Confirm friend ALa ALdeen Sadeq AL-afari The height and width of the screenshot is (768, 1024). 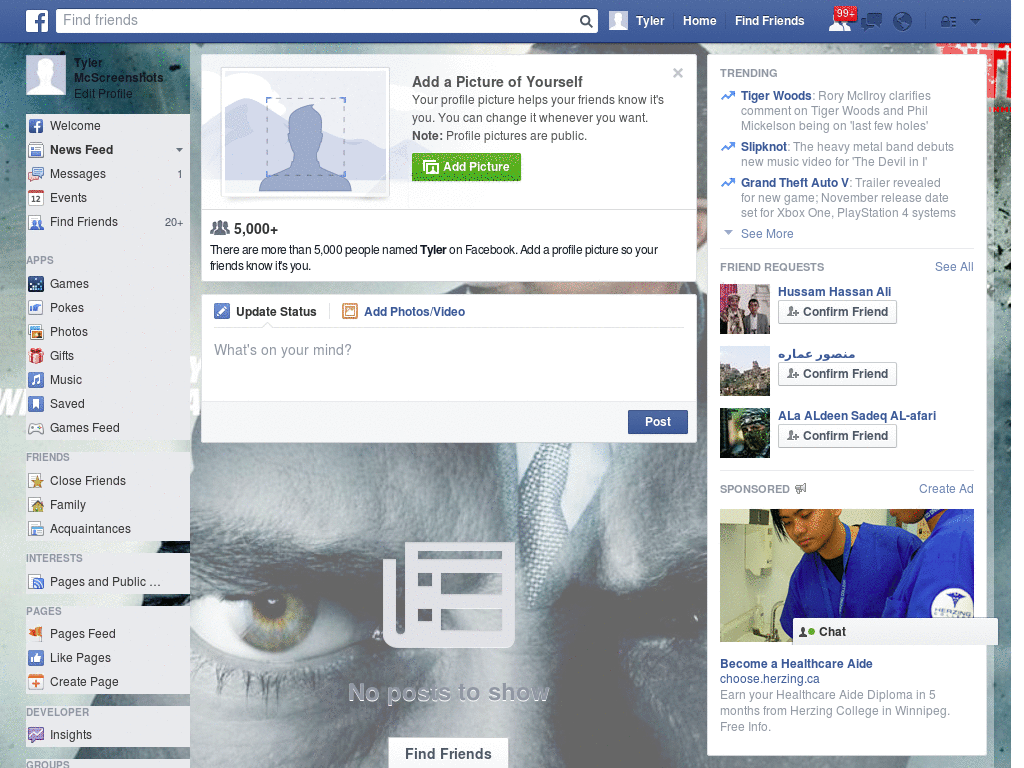(837, 436)
